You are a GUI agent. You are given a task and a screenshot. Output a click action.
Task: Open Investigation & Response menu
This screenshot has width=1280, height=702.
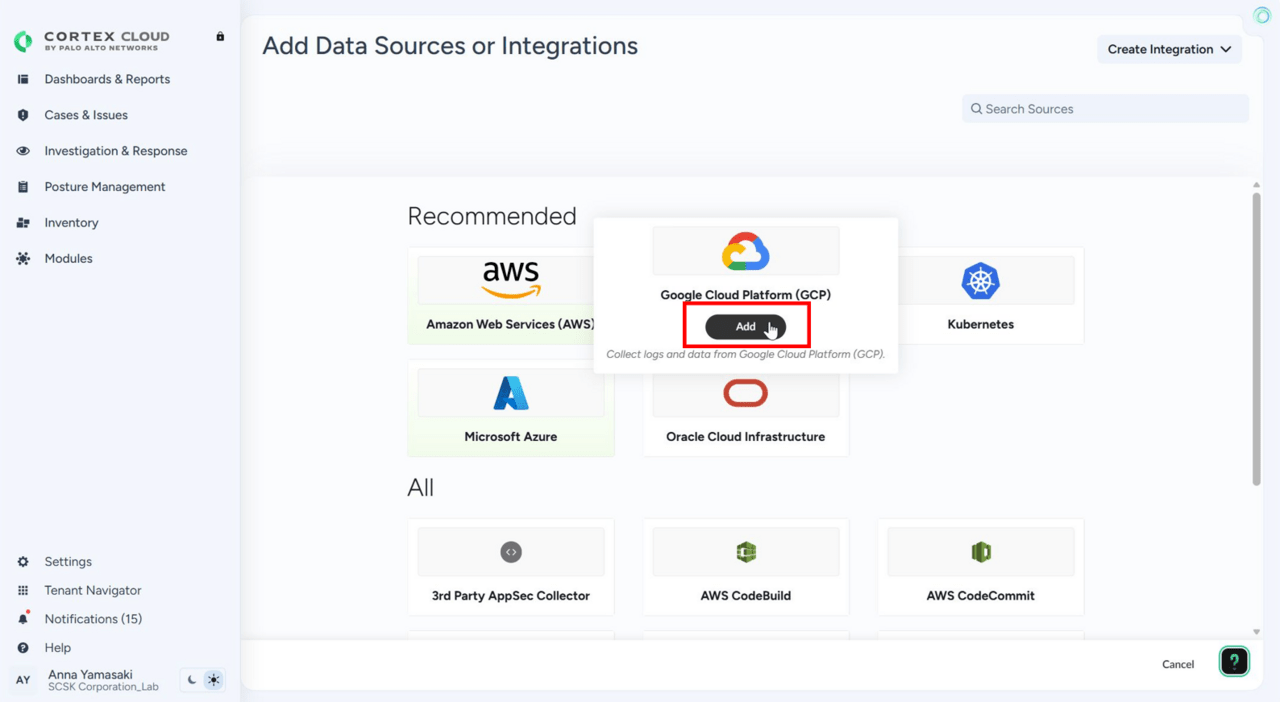(116, 151)
